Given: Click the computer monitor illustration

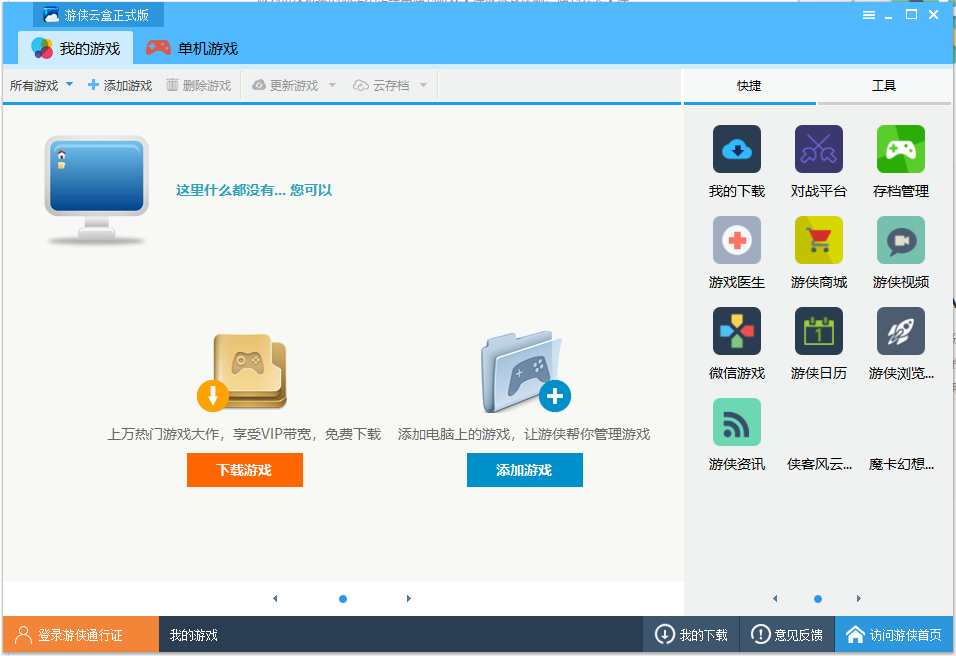Looking at the screenshot, I should (x=96, y=190).
